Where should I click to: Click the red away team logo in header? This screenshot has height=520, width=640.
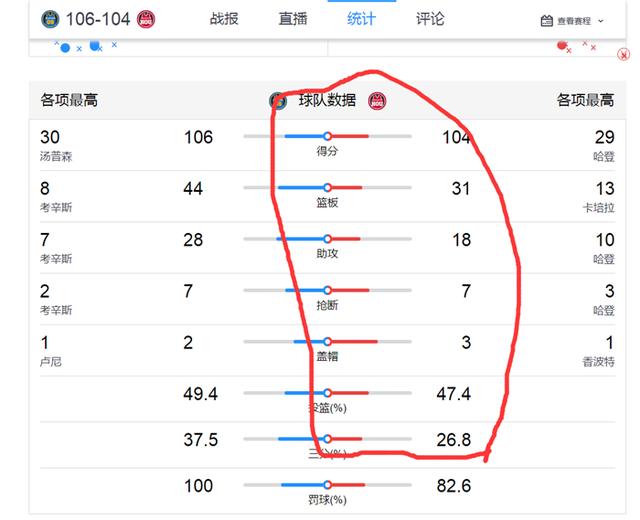point(146,19)
